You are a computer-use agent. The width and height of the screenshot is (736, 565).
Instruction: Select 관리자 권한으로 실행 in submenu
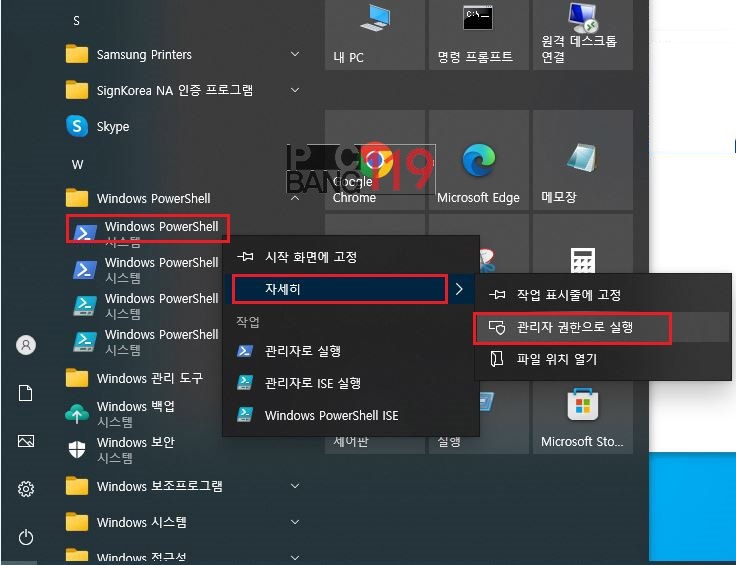tap(574, 327)
